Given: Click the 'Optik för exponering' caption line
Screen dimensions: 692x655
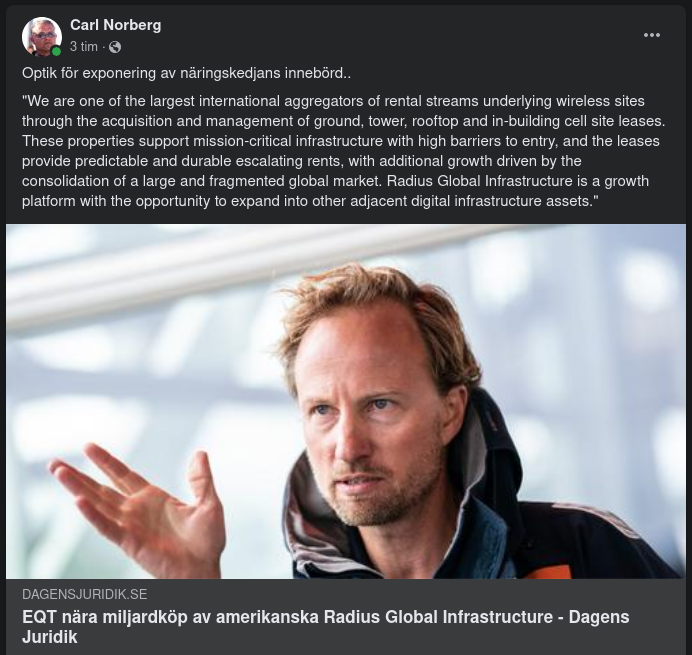Looking at the screenshot, I should pos(186,73).
